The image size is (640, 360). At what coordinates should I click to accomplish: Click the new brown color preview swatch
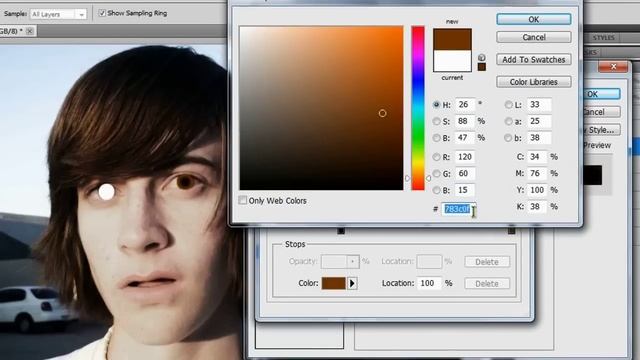[452, 40]
